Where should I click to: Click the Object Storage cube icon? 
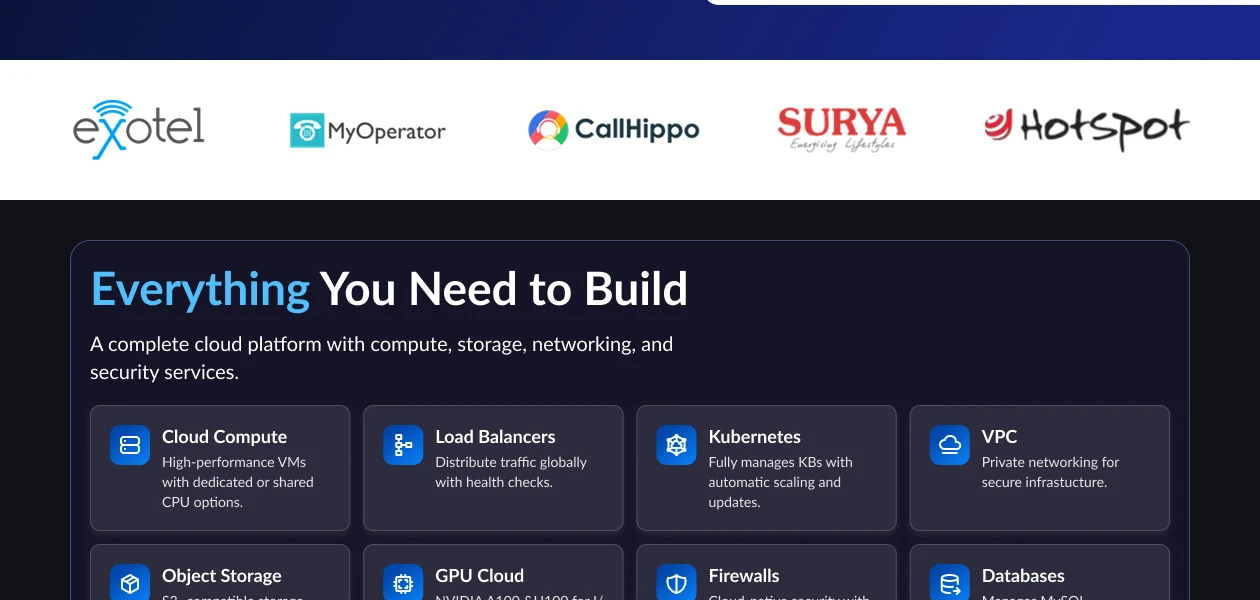click(130, 583)
